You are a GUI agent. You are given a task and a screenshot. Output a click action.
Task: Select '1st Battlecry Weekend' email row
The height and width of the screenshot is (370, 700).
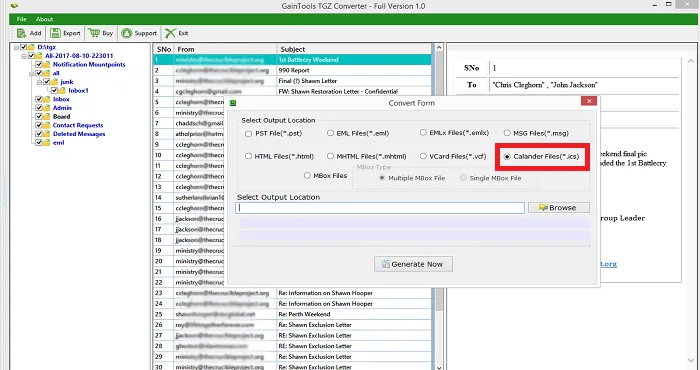[292, 59]
